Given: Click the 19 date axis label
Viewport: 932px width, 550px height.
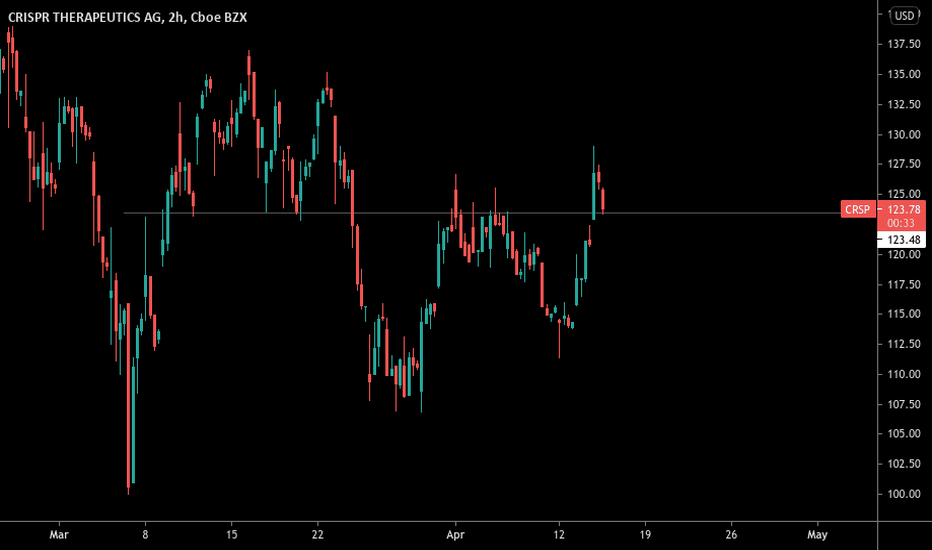Looking at the screenshot, I should [645, 535].
